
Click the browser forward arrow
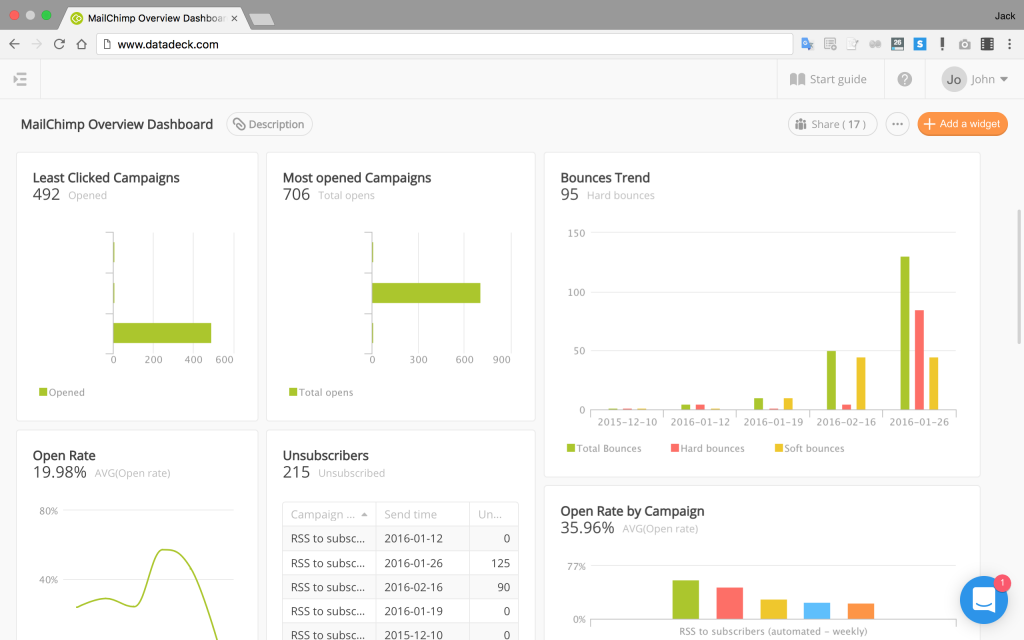tap(37, 44)
